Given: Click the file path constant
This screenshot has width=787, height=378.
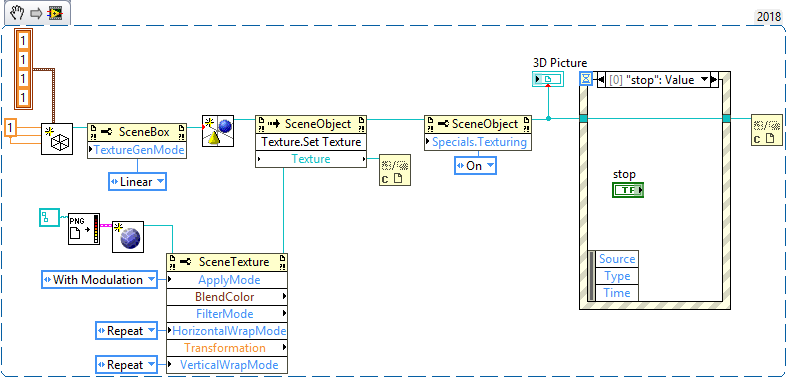Looking at the screenshot, I should pyautogui.click(x=49, y=217).
